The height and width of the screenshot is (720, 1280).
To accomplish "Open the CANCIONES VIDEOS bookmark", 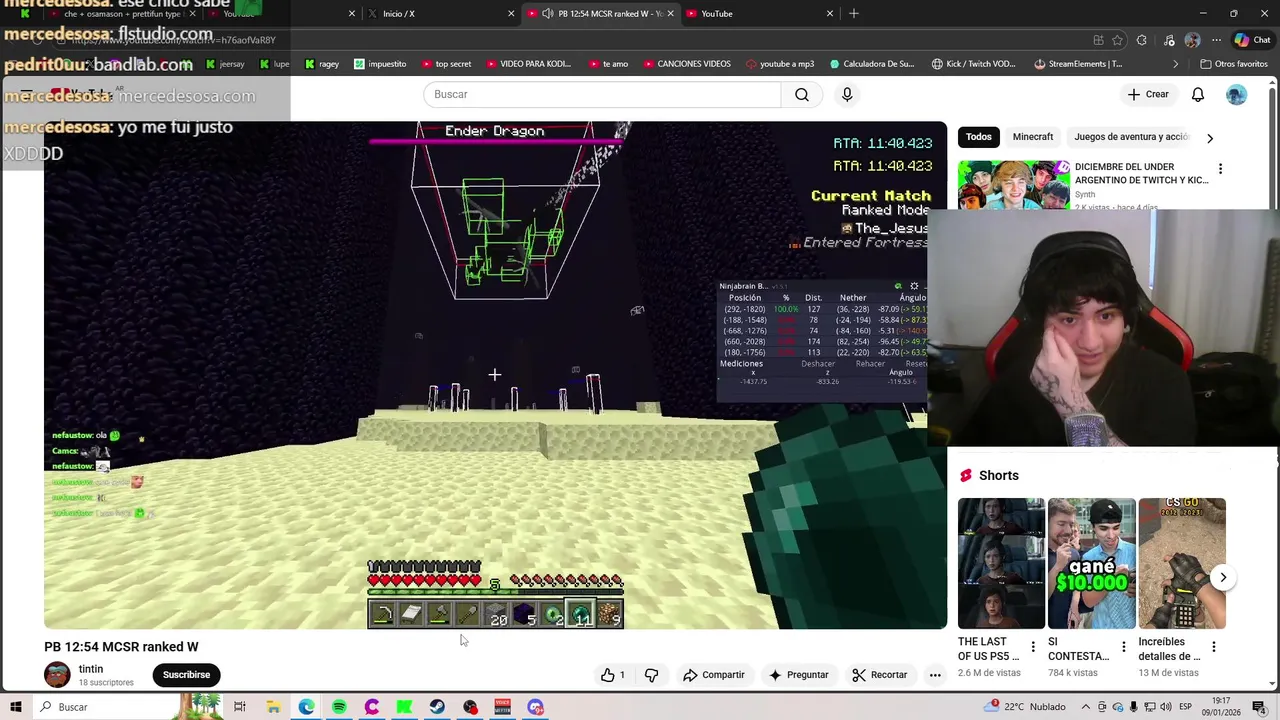I will 687,64.
